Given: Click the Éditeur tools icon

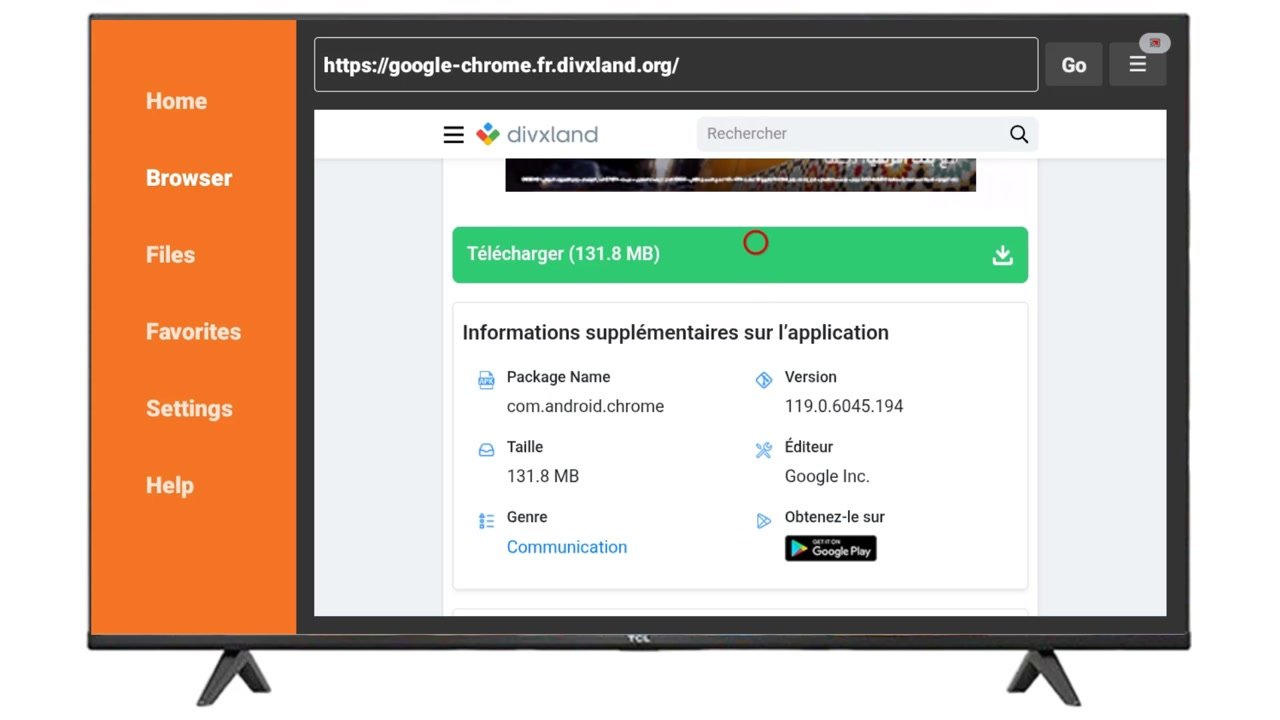Looking at the screenshot, I should click(x=764, y=450).
